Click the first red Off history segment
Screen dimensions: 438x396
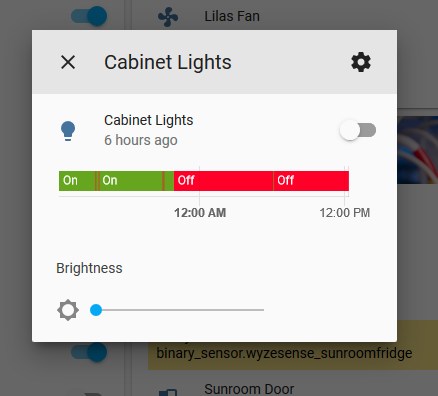click(223, 181)
